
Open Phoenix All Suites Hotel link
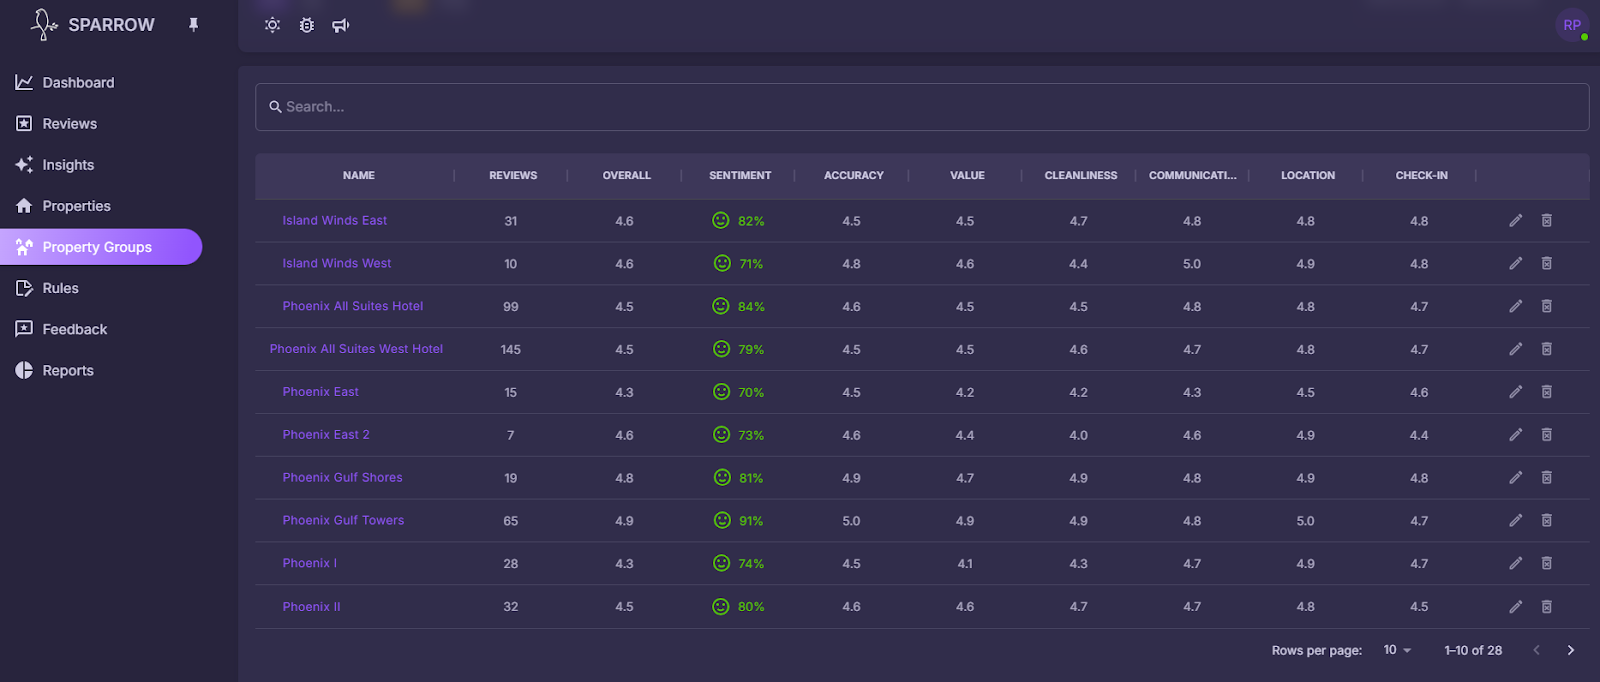pos(352,306)
